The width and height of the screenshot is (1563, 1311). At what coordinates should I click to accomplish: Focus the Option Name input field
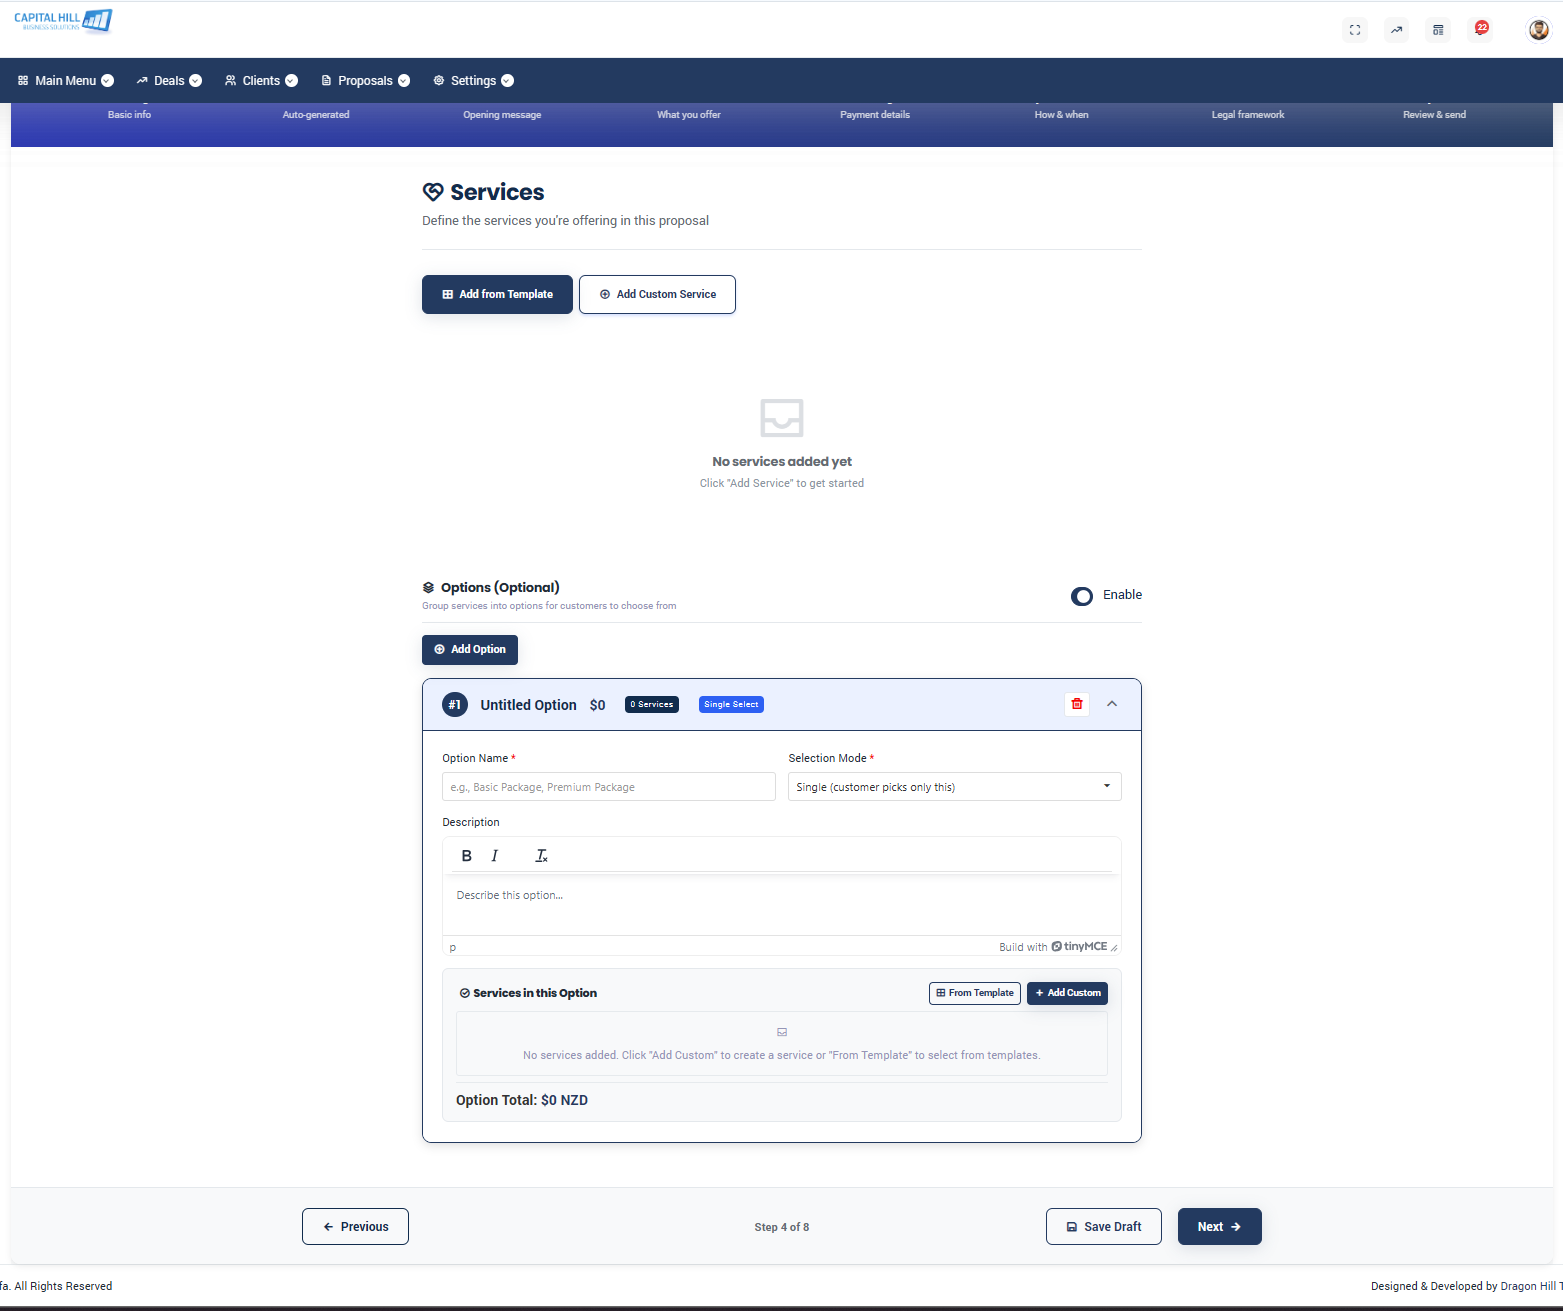pyautogui.click(x=609, y=787)
